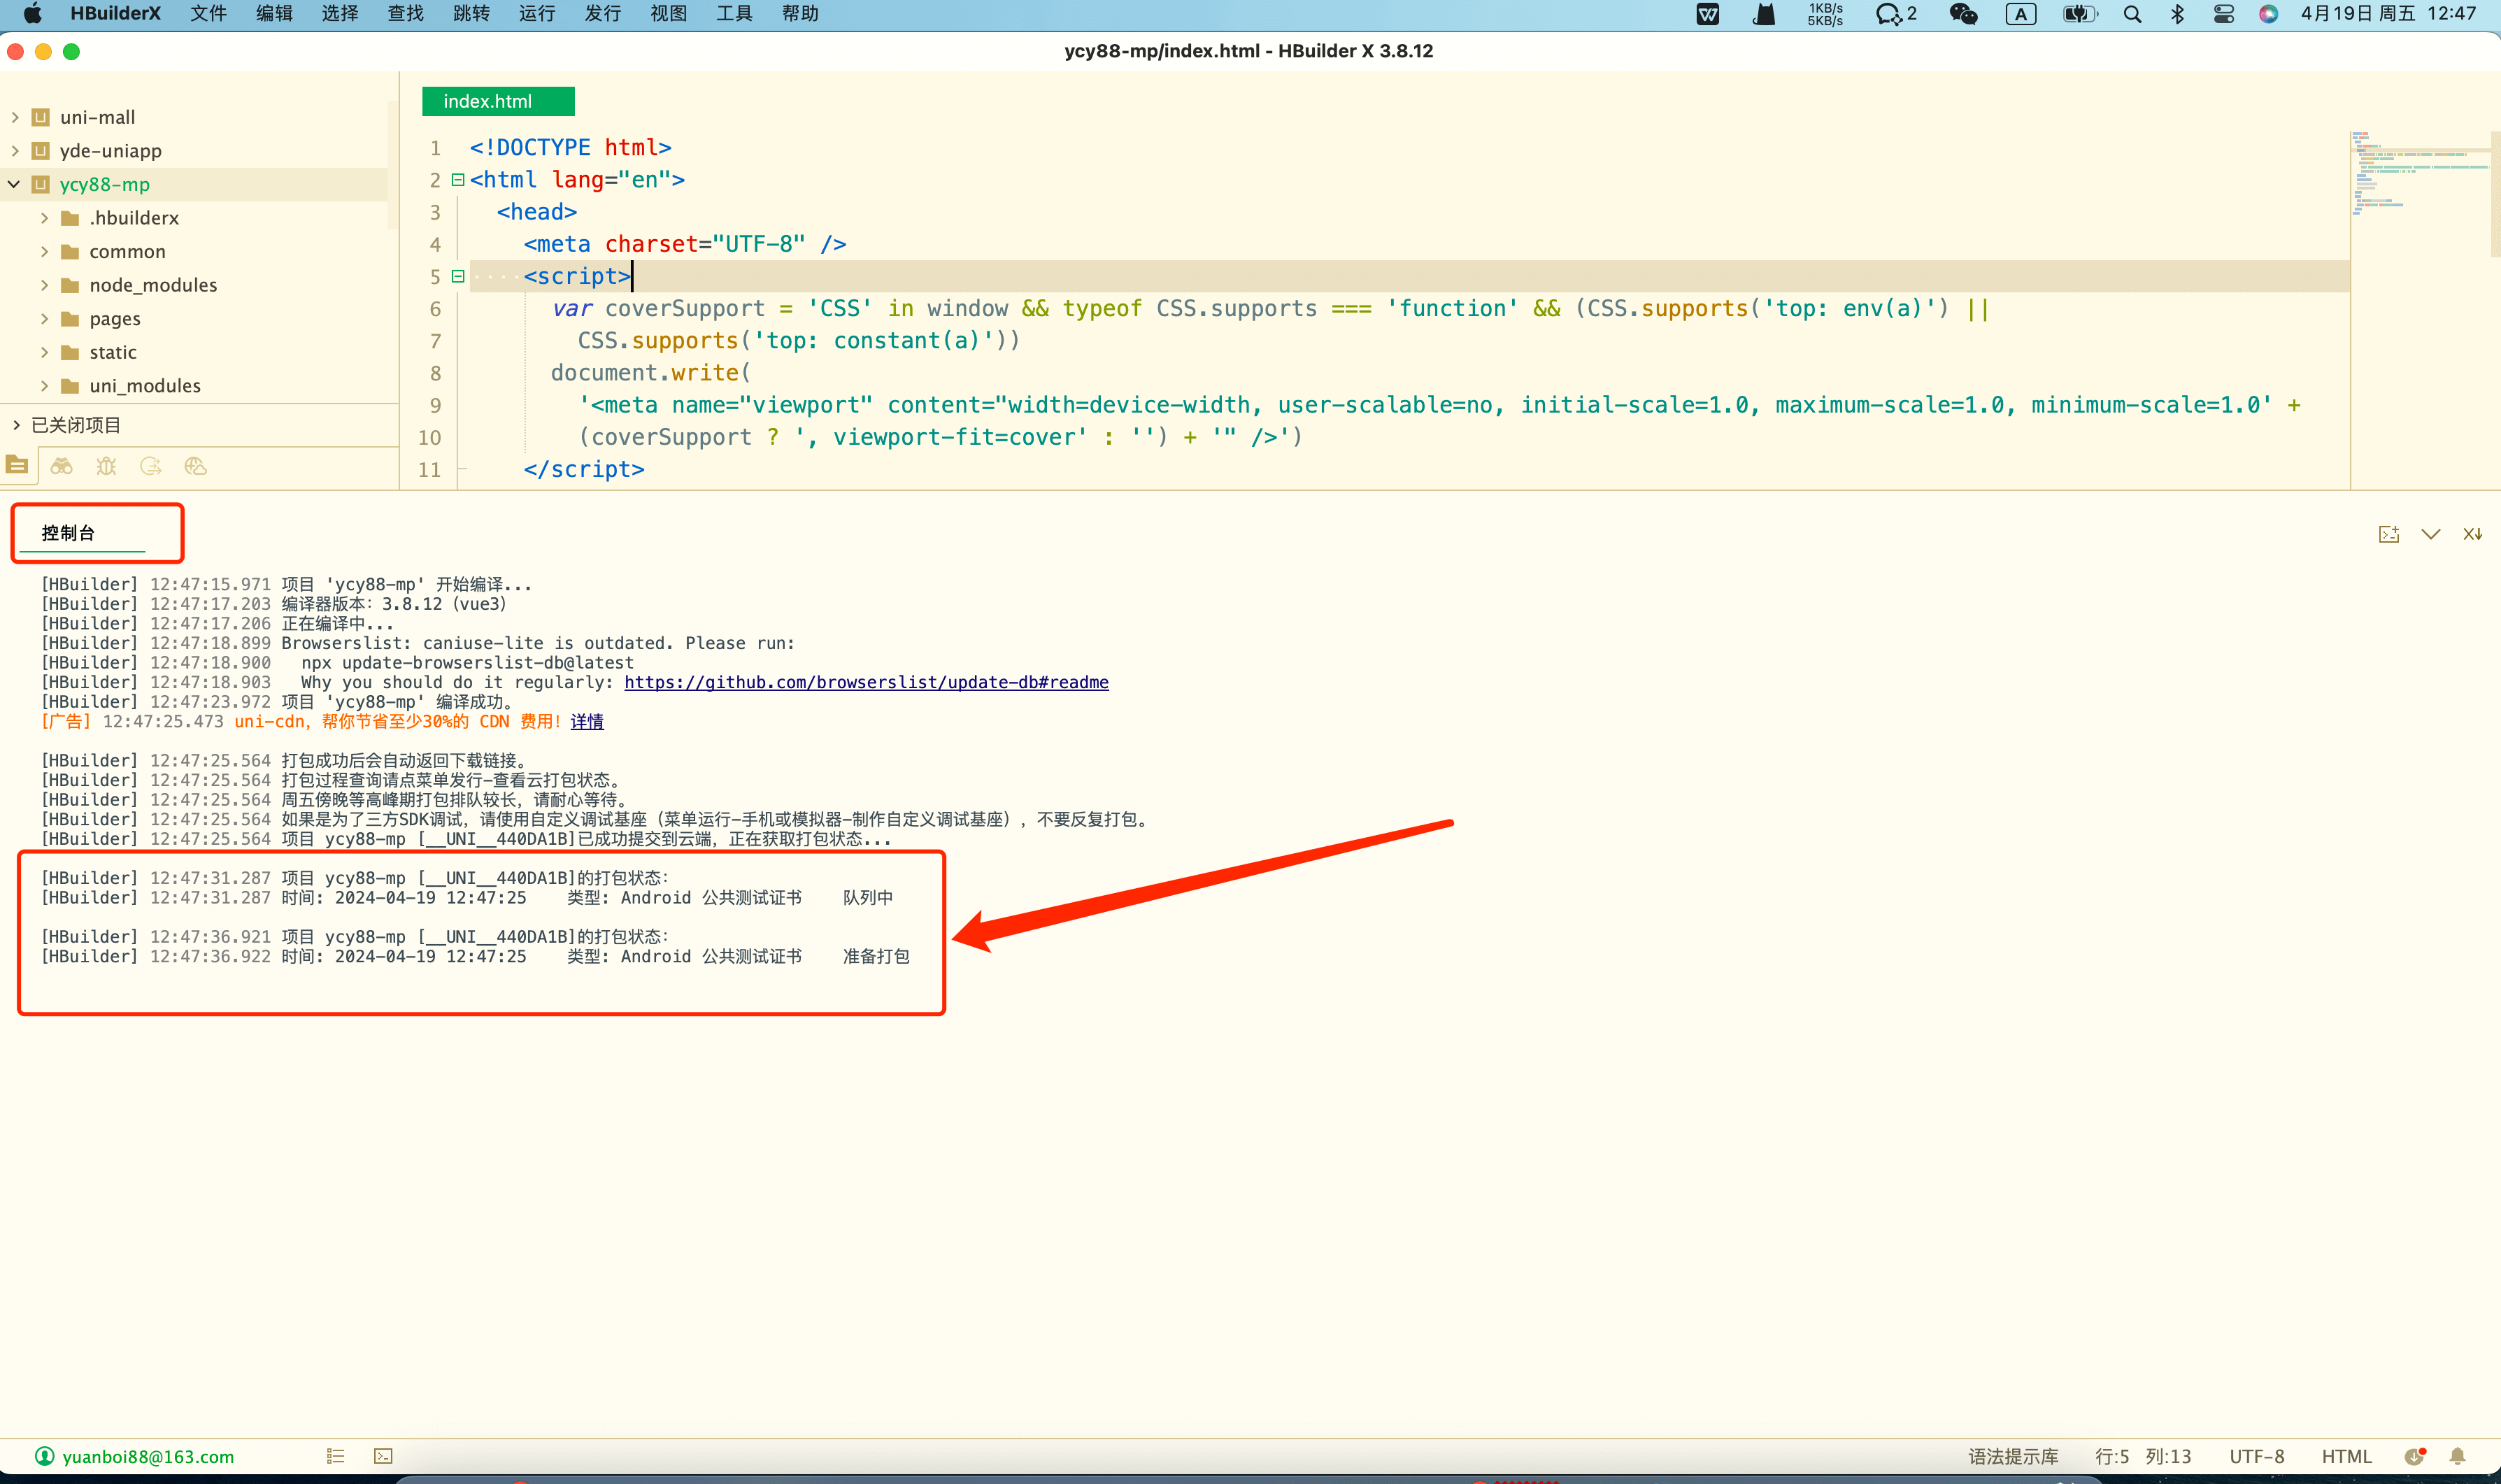
Task: Open new terminal from console toolbar
Action: (2388, 534)
